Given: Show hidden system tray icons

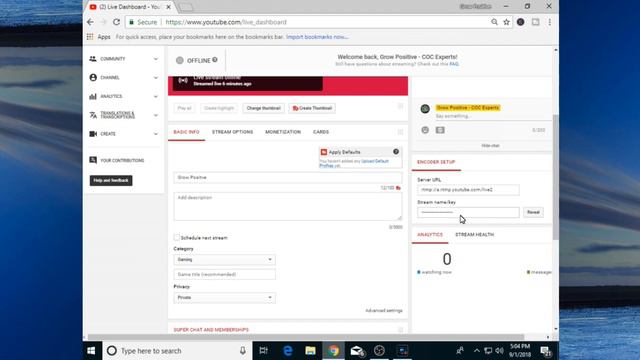Looking at the screenshot, I should [476, 351].
